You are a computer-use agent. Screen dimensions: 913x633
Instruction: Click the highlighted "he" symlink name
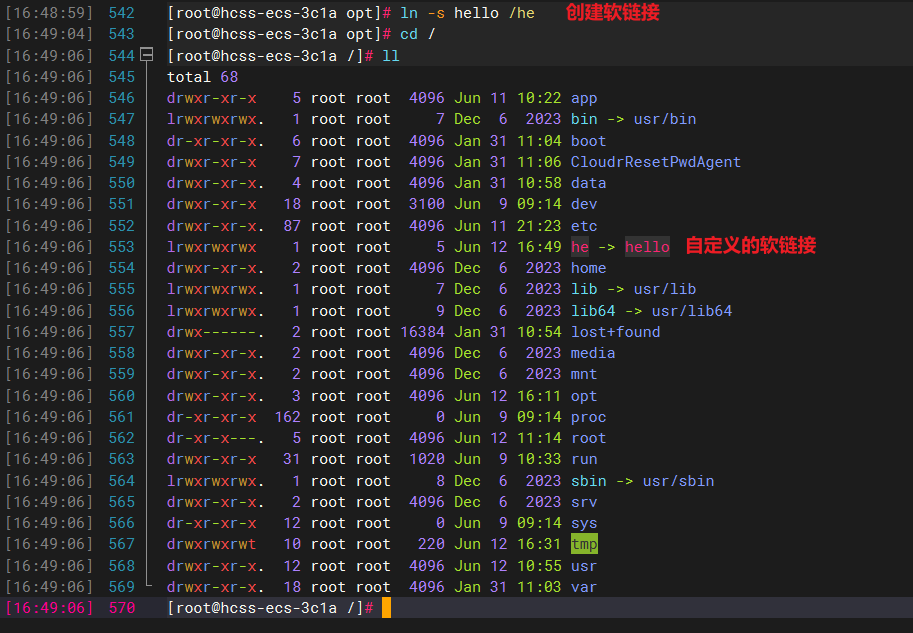coord(580,247)
